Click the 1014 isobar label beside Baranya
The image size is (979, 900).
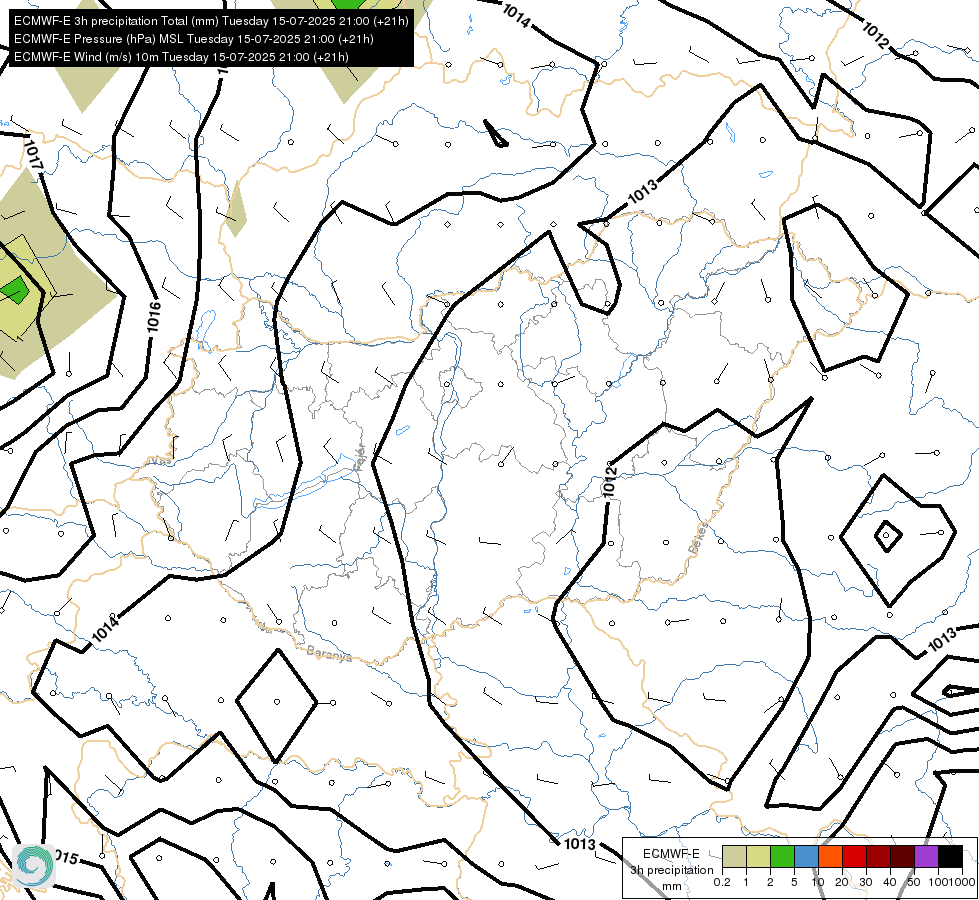[x=105, y=628]
